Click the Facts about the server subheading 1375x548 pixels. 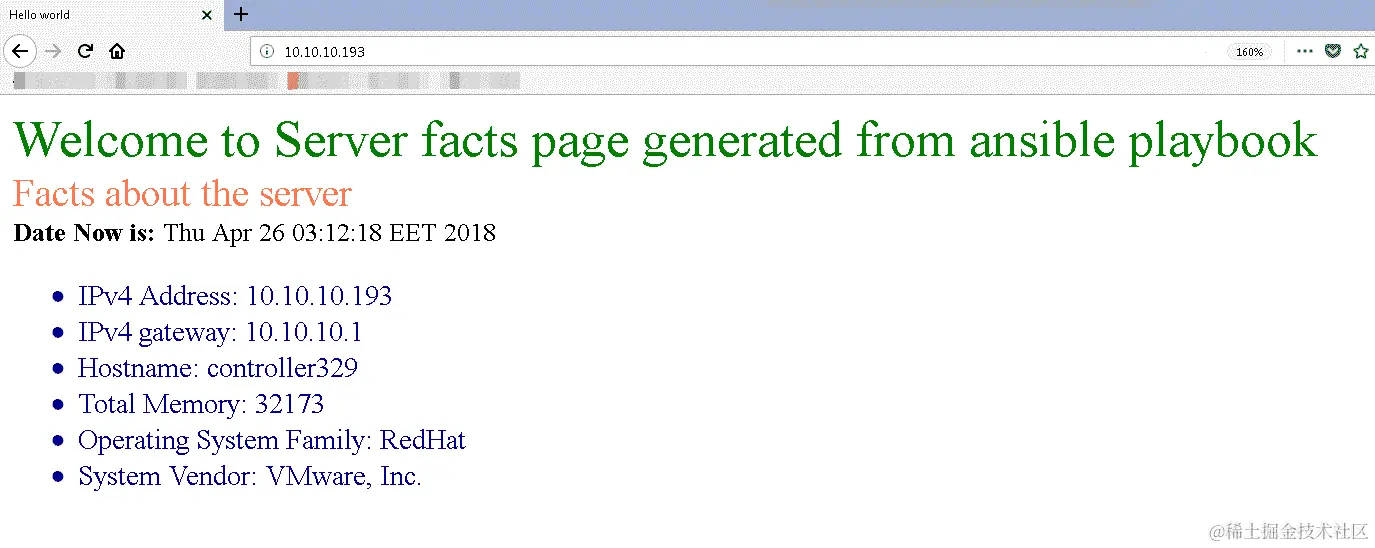coord(182,193)
